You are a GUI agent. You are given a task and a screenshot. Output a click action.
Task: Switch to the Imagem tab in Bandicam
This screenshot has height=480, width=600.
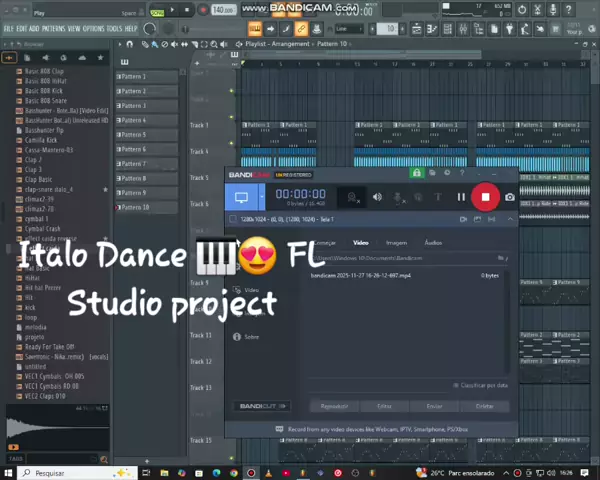click(x=397, y=243)
